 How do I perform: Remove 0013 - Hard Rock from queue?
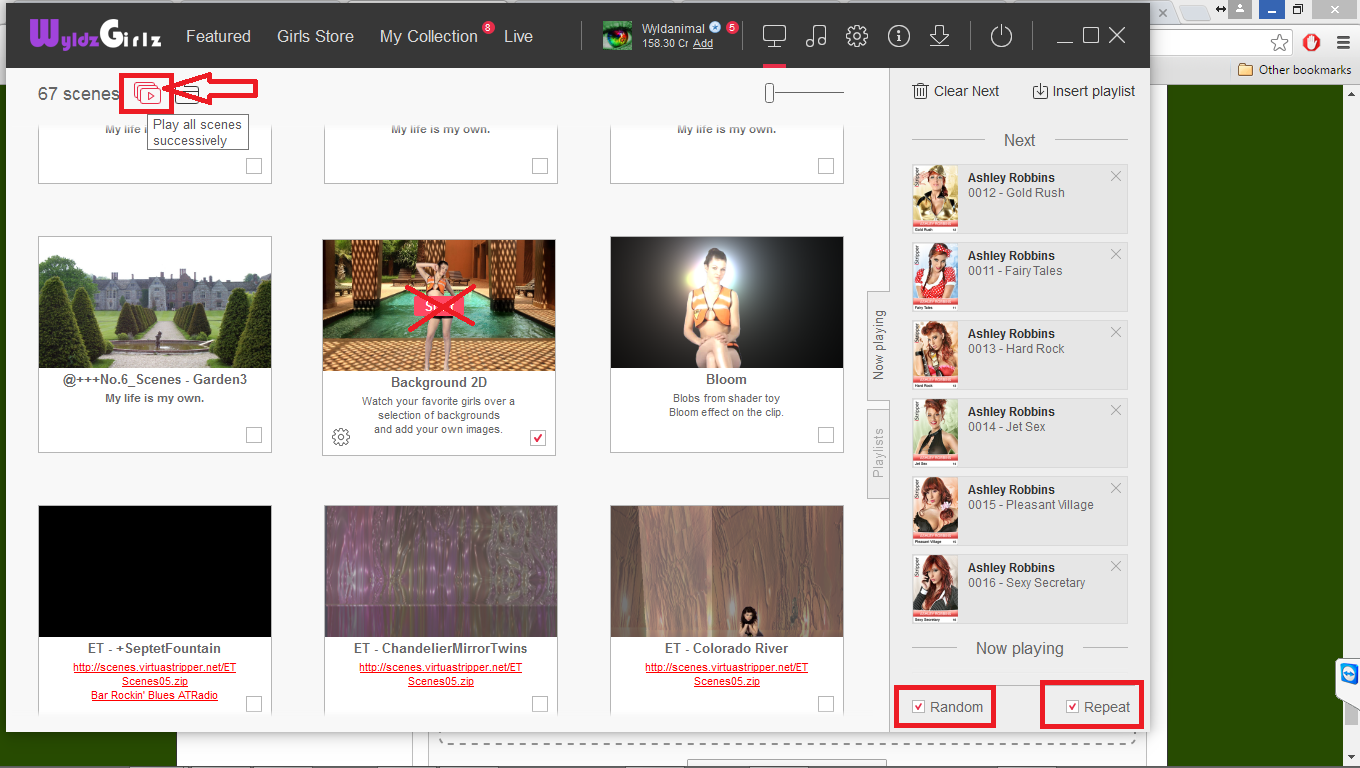tap(1116, 332)
